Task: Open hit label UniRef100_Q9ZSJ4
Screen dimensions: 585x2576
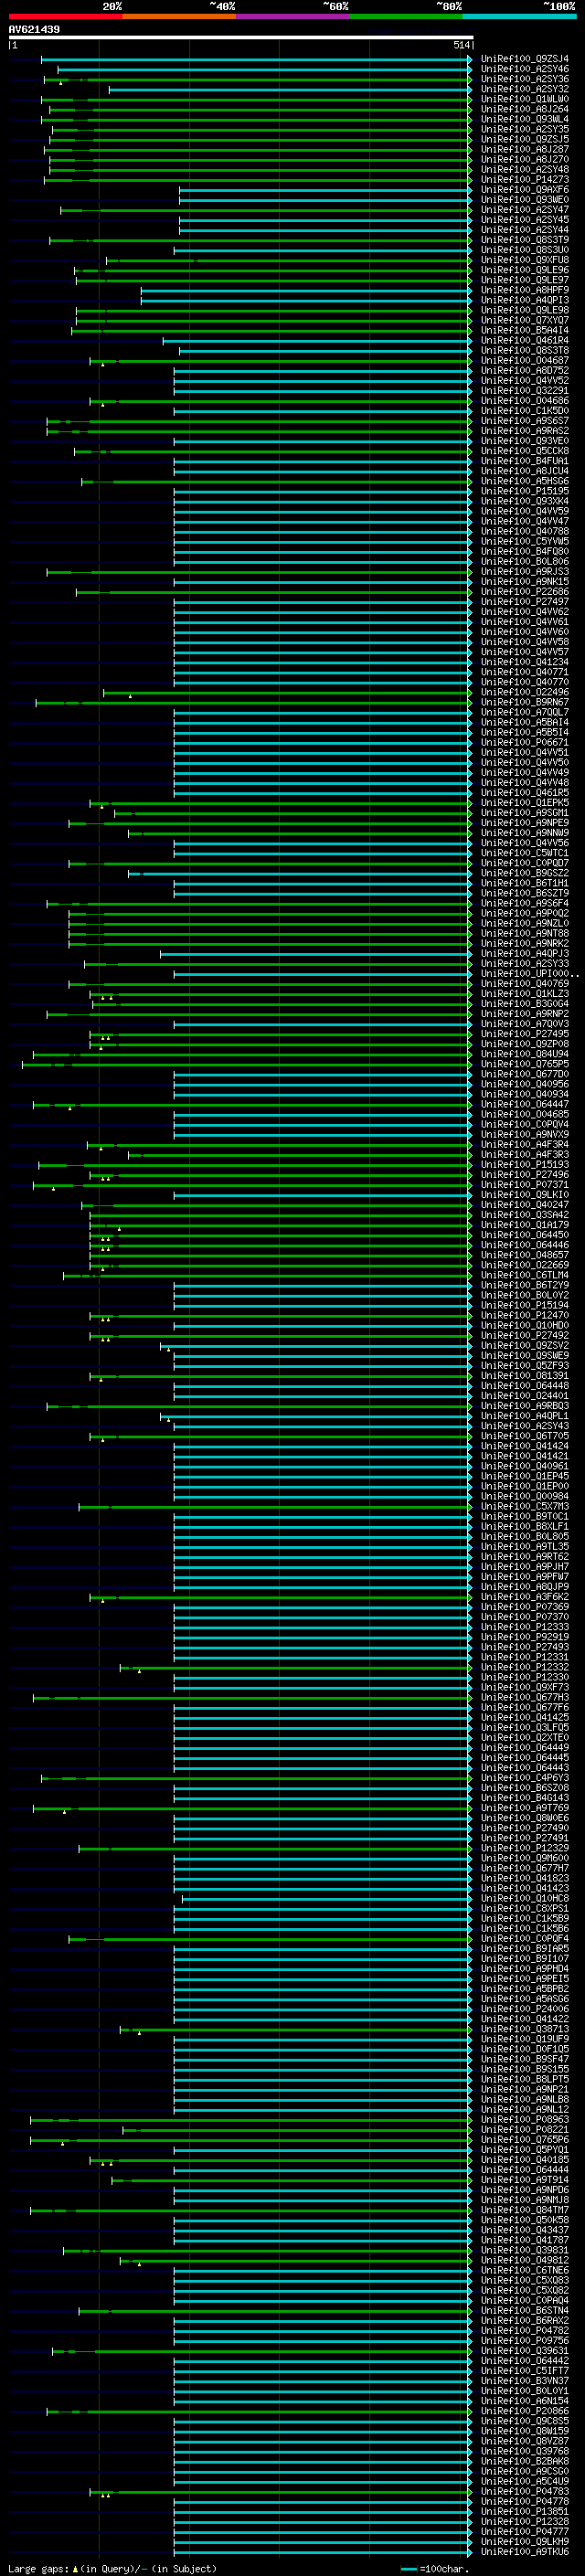Action: (524, 59)
